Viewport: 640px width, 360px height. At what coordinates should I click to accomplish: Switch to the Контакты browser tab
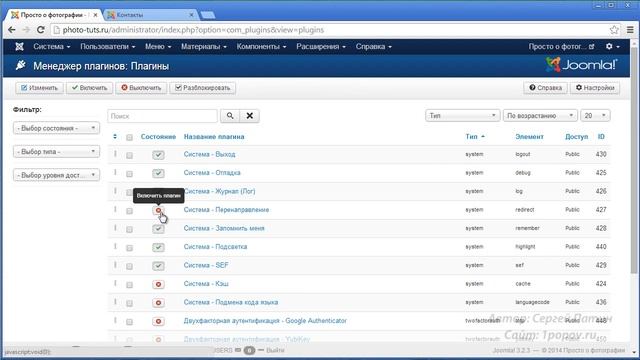pyautogui.click(x=149, y=15)
